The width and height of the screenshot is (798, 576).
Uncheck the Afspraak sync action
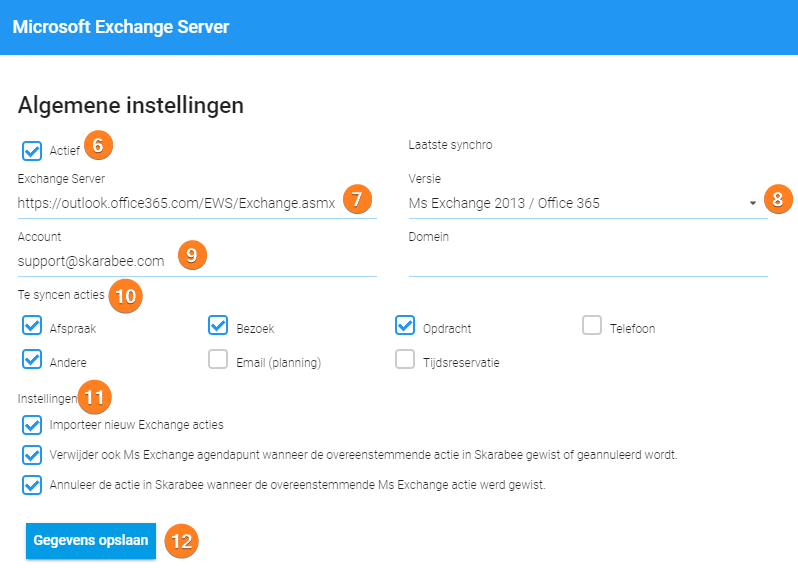[32, 325]
